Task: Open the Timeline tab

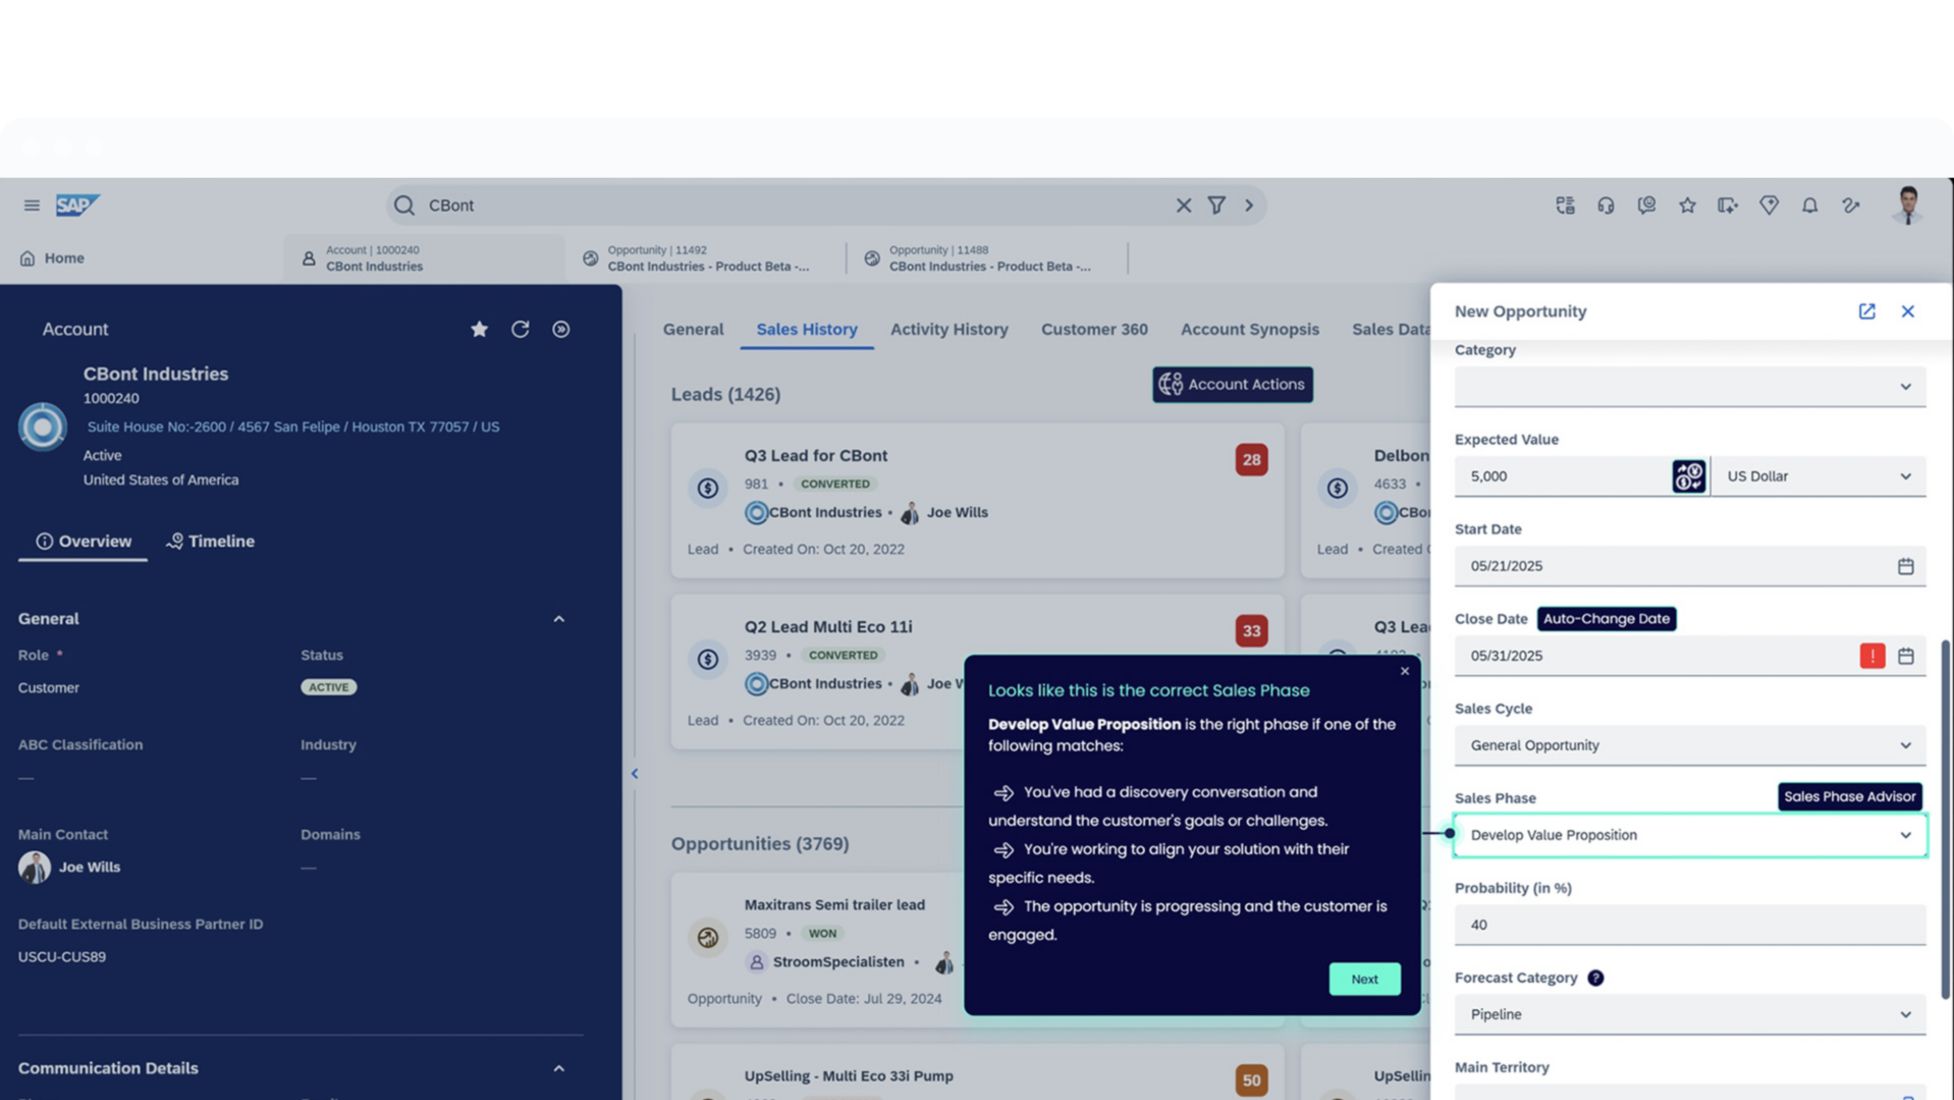Action: click(x=210, y=541)
